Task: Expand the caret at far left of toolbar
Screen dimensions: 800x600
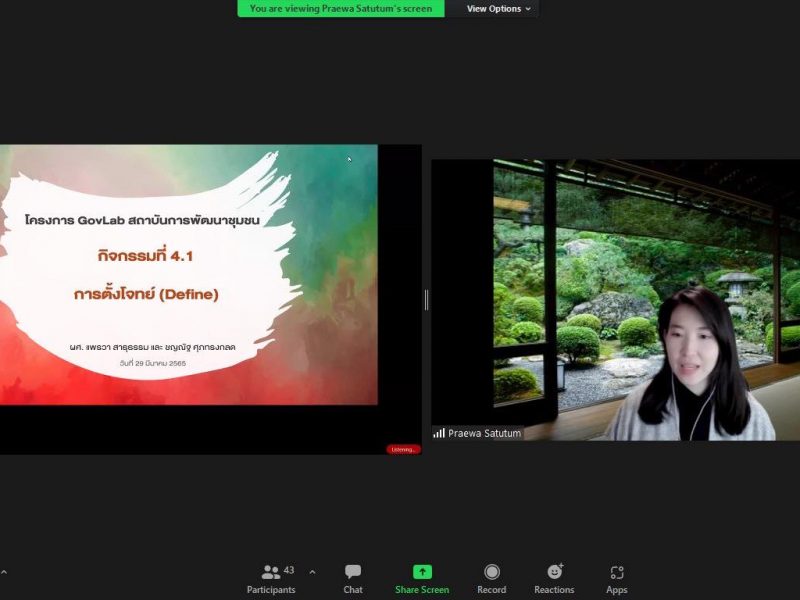Action: coord(3,572)
